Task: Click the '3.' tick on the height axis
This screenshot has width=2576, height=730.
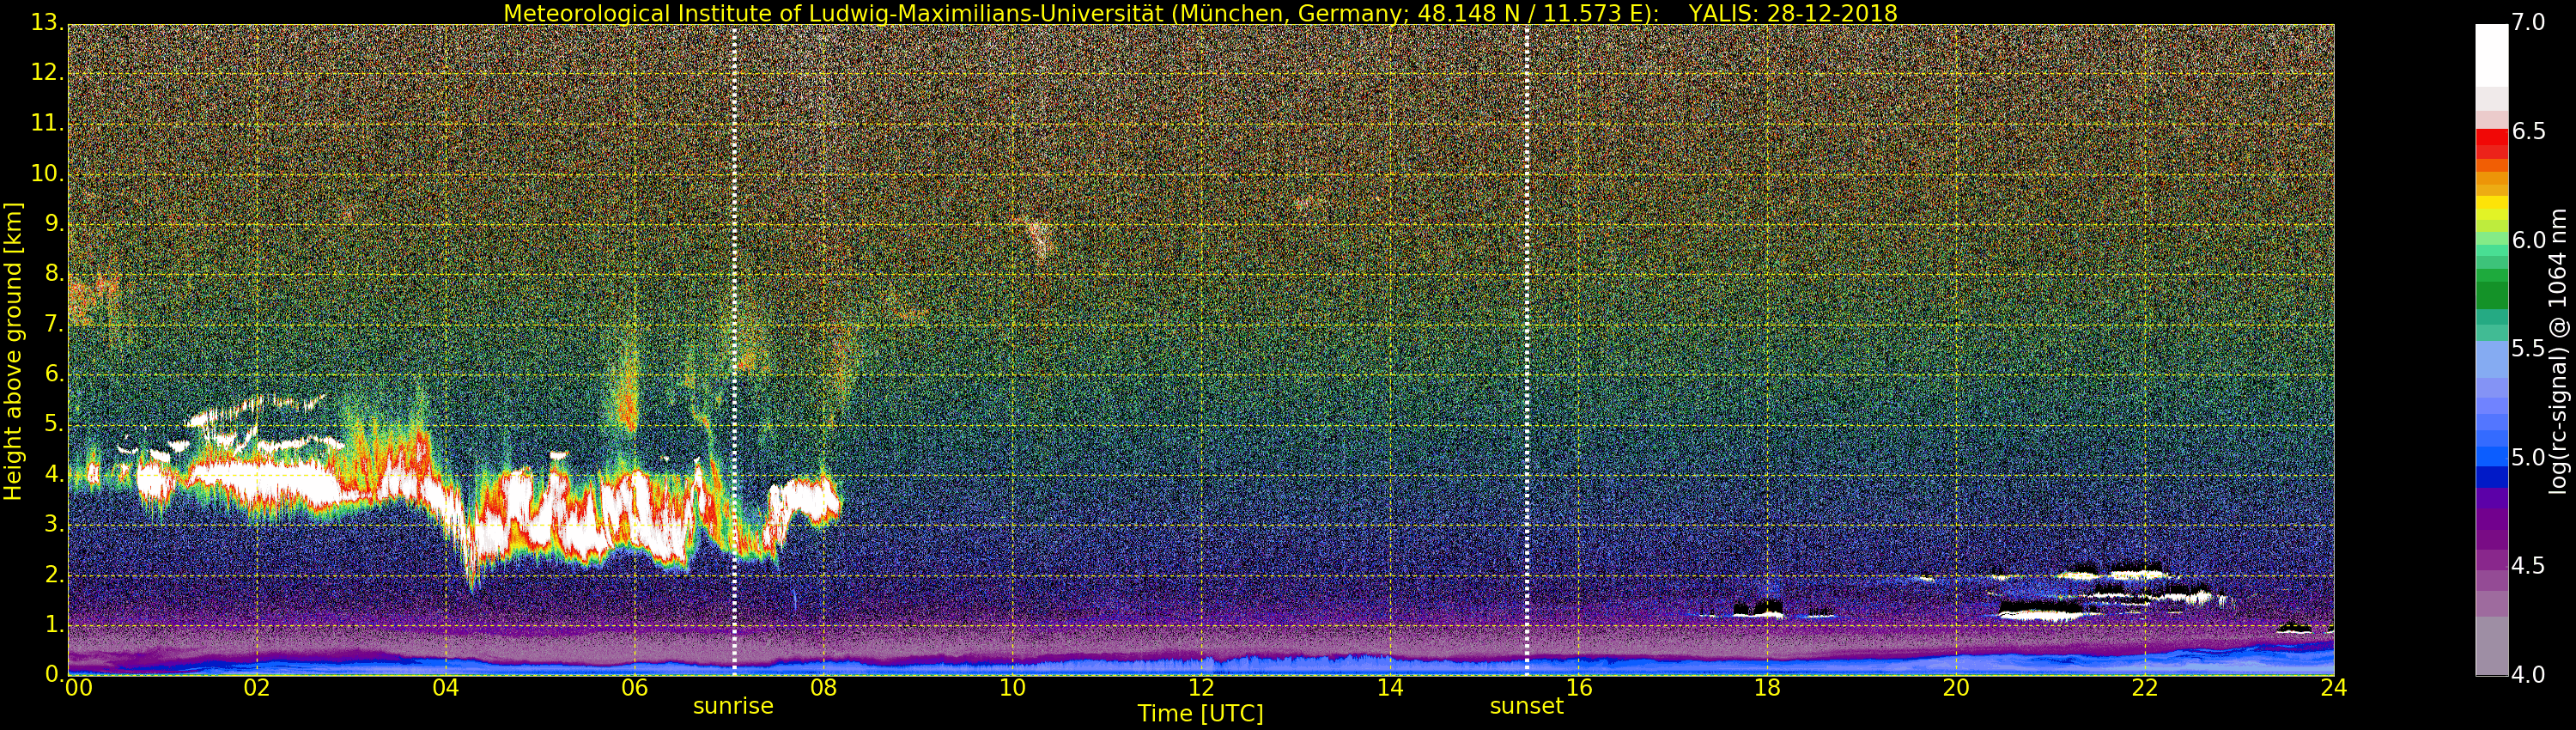Action: click(54, 525)
